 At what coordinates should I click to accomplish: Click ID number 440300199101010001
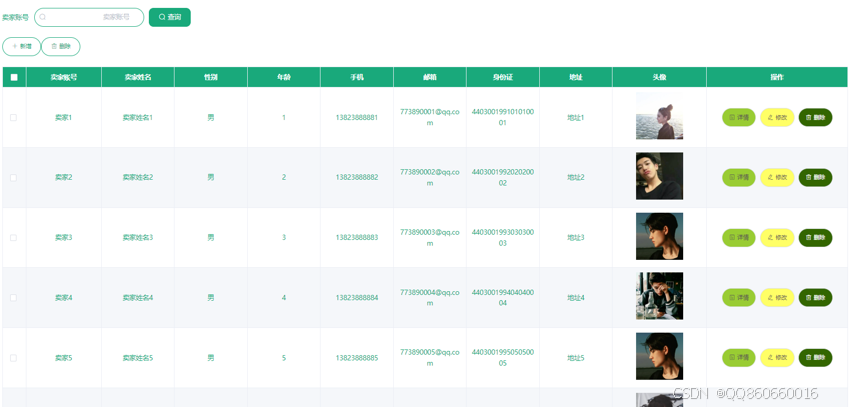pos(503,117)
